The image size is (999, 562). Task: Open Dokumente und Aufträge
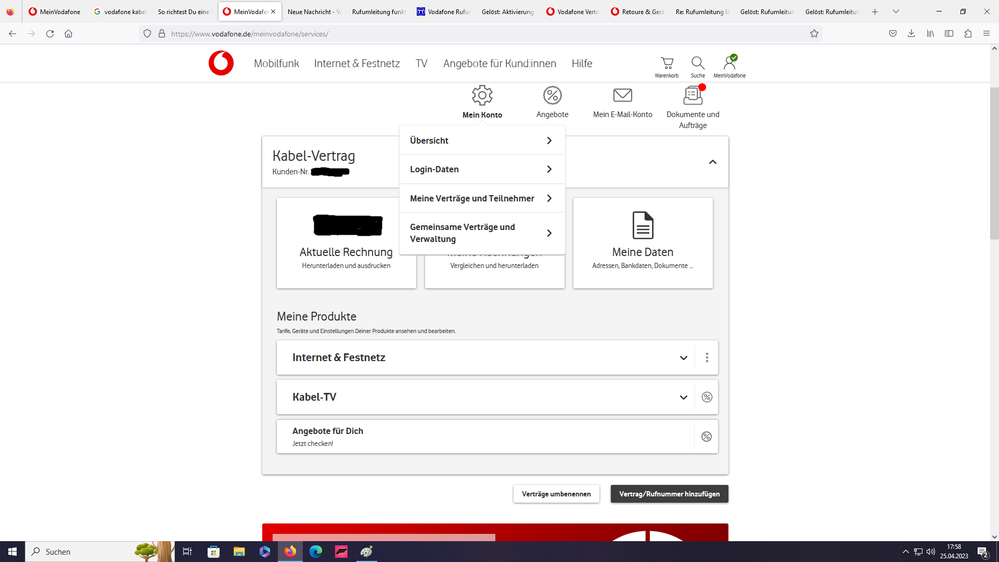point(693,107)
